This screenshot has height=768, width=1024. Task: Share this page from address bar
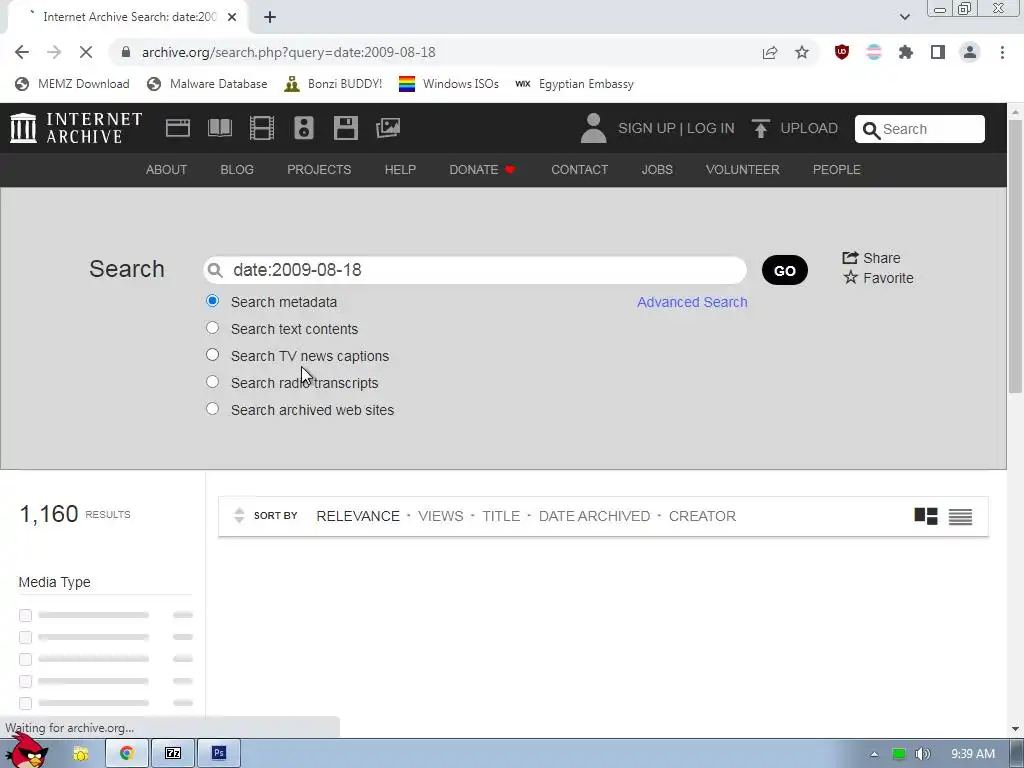(770, 52)
